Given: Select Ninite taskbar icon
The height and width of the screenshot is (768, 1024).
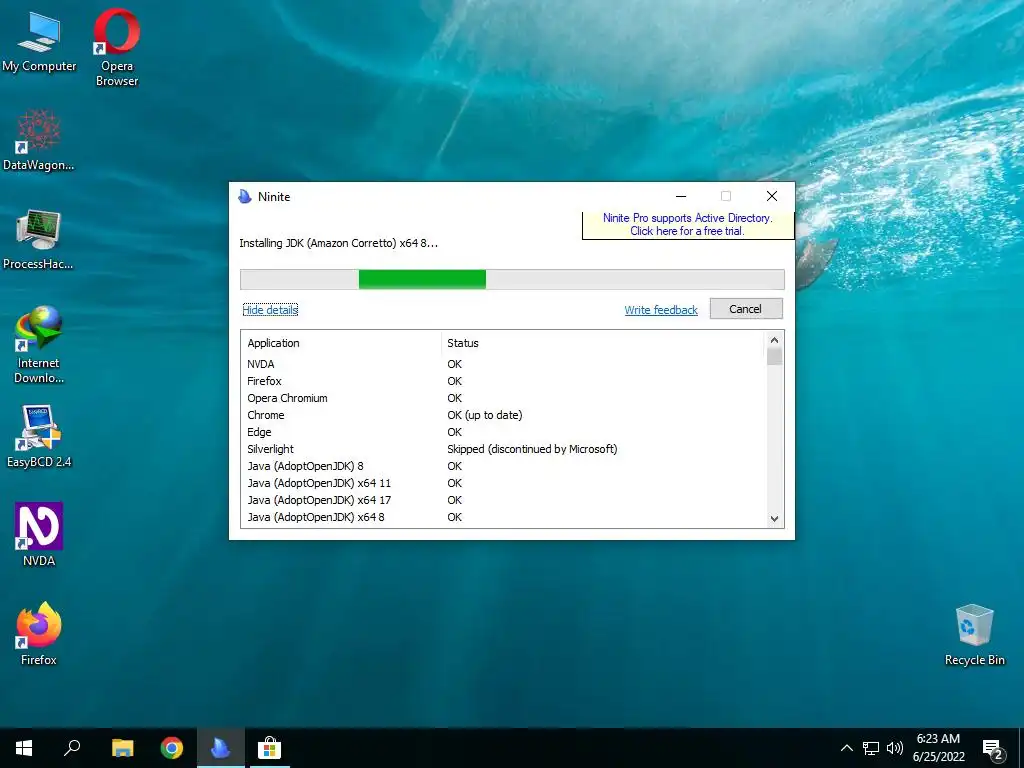Looking at the screenshot, I should tap(221, 748).
